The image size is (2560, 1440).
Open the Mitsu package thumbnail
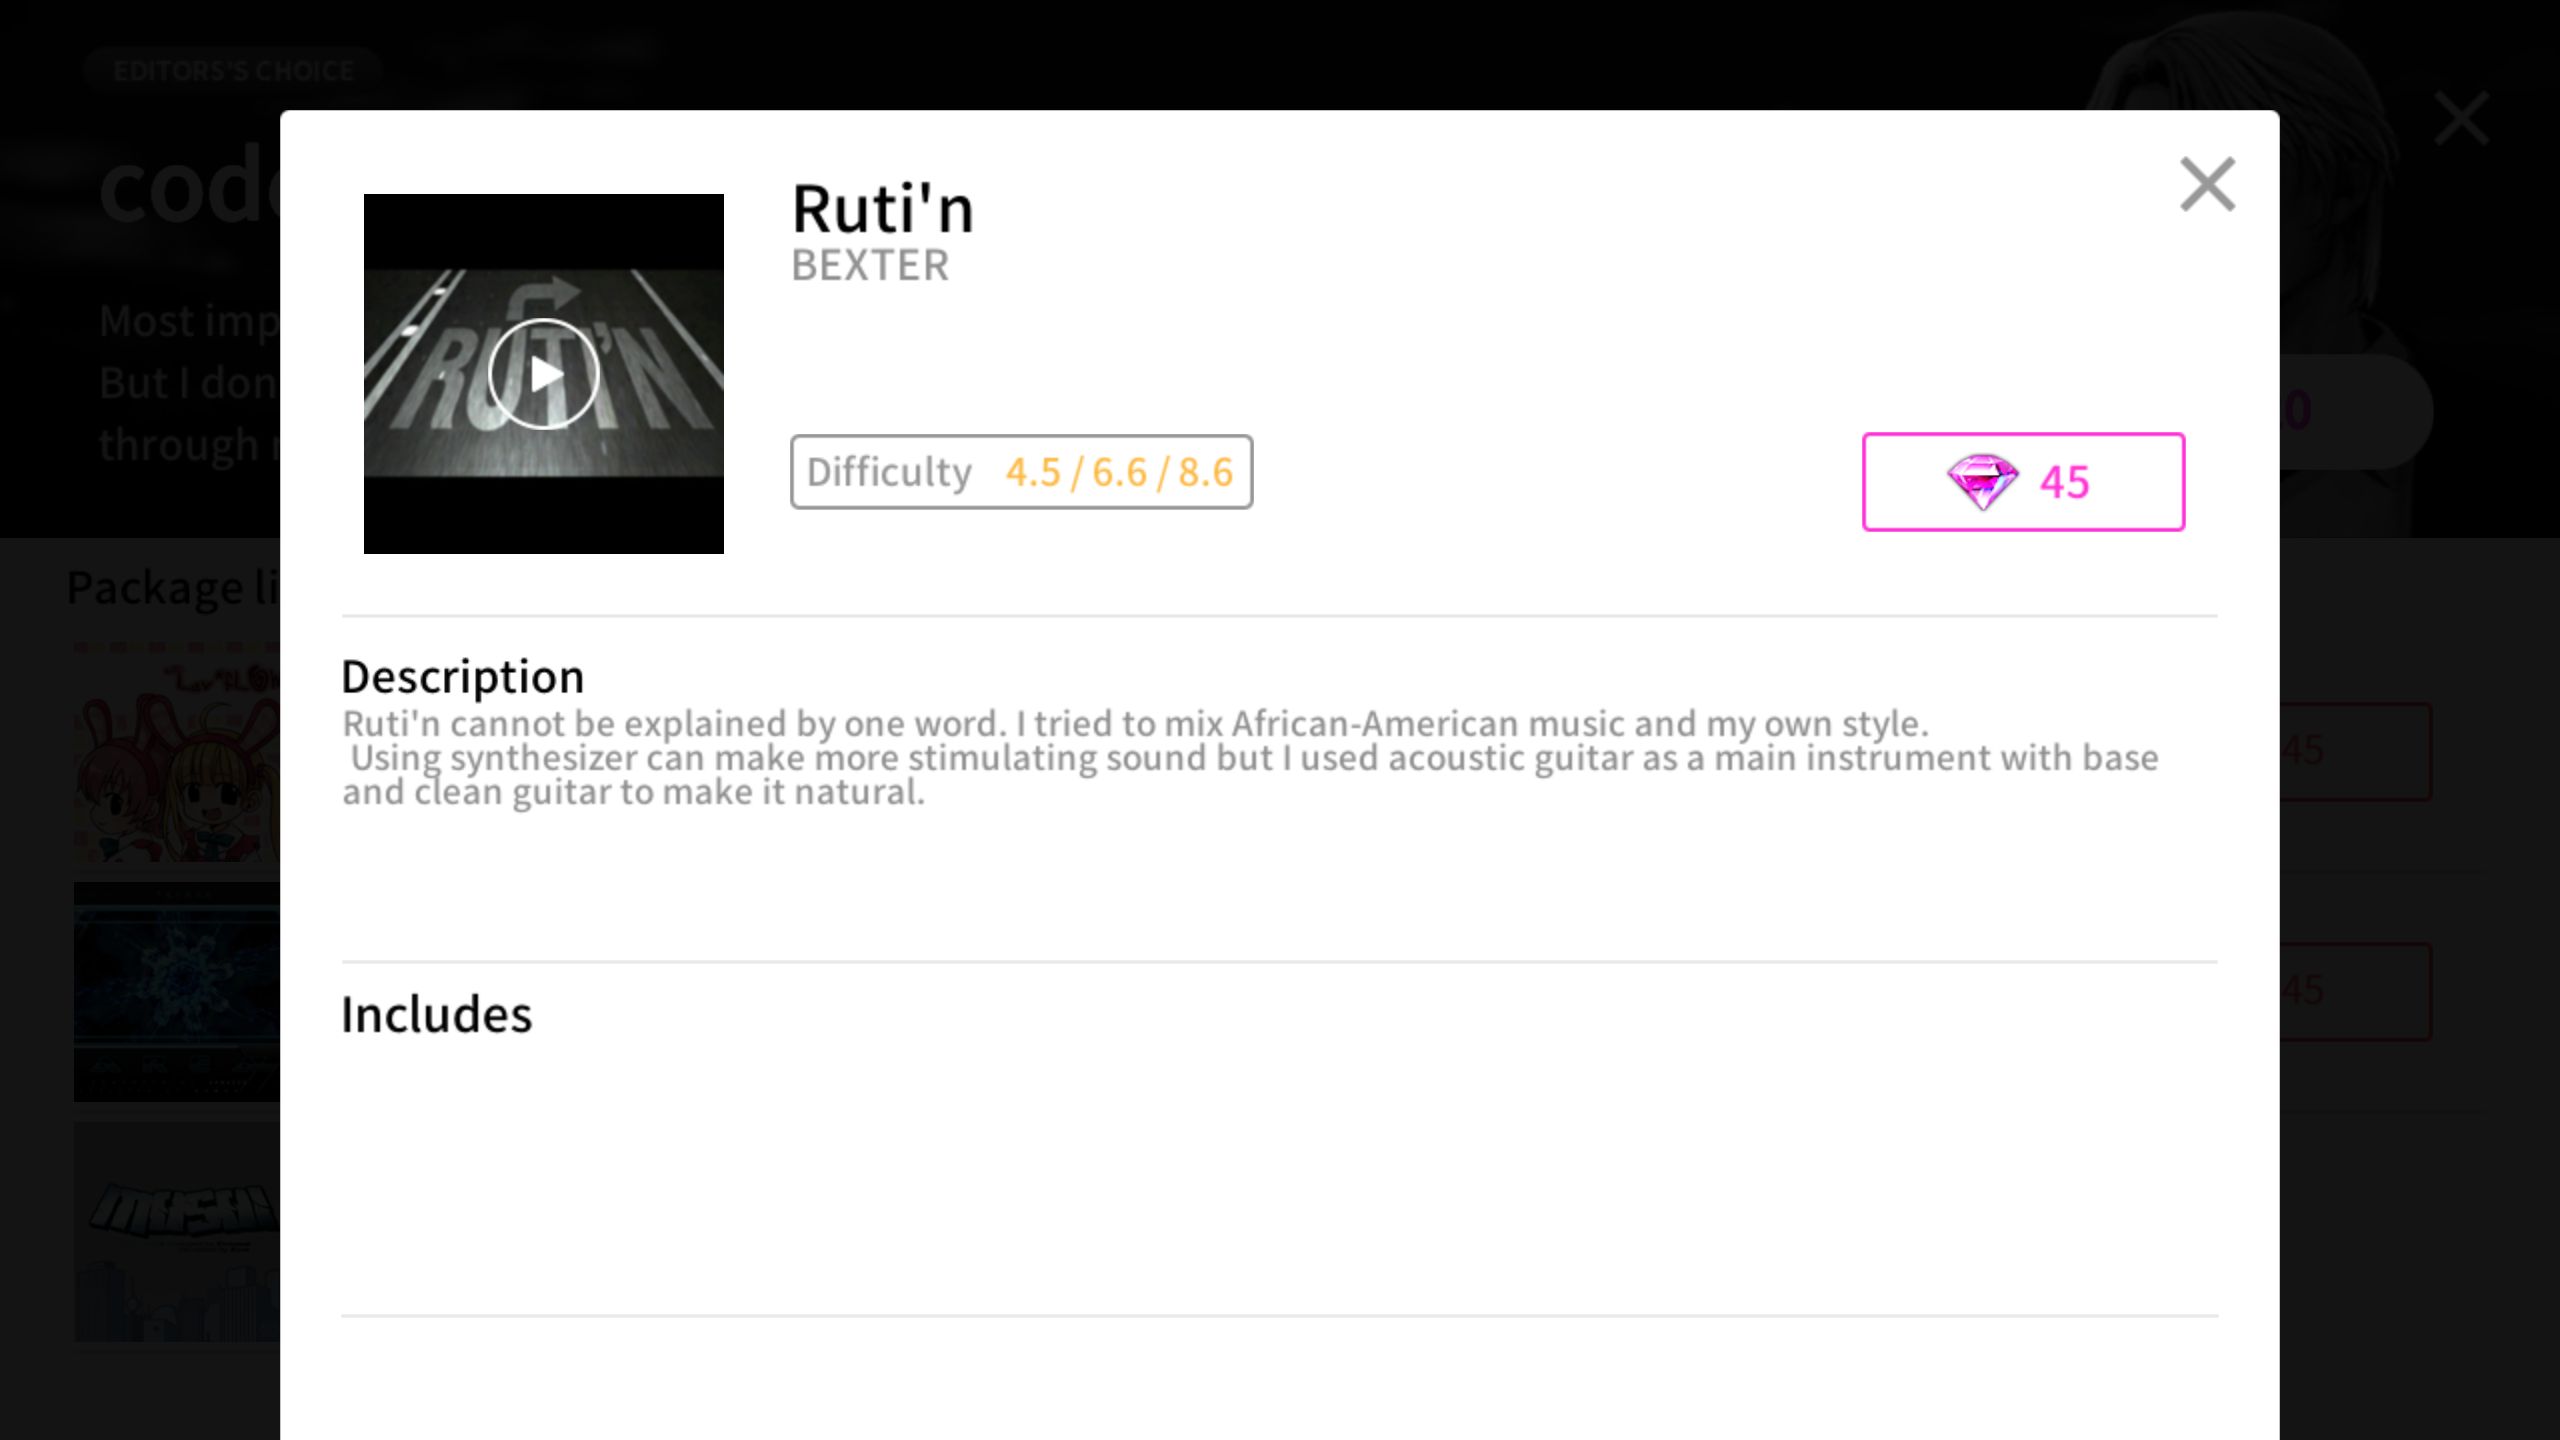click(x=177, y=1232)
